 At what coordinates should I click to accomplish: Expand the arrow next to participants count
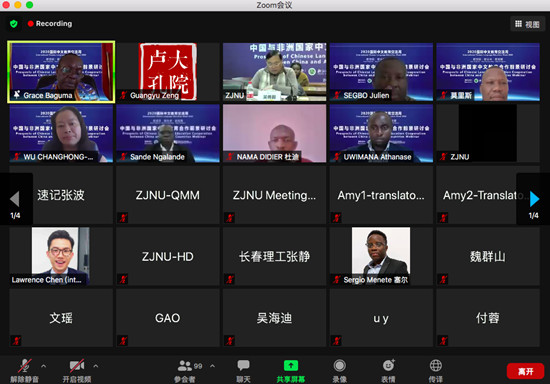(x=213, y=366)
